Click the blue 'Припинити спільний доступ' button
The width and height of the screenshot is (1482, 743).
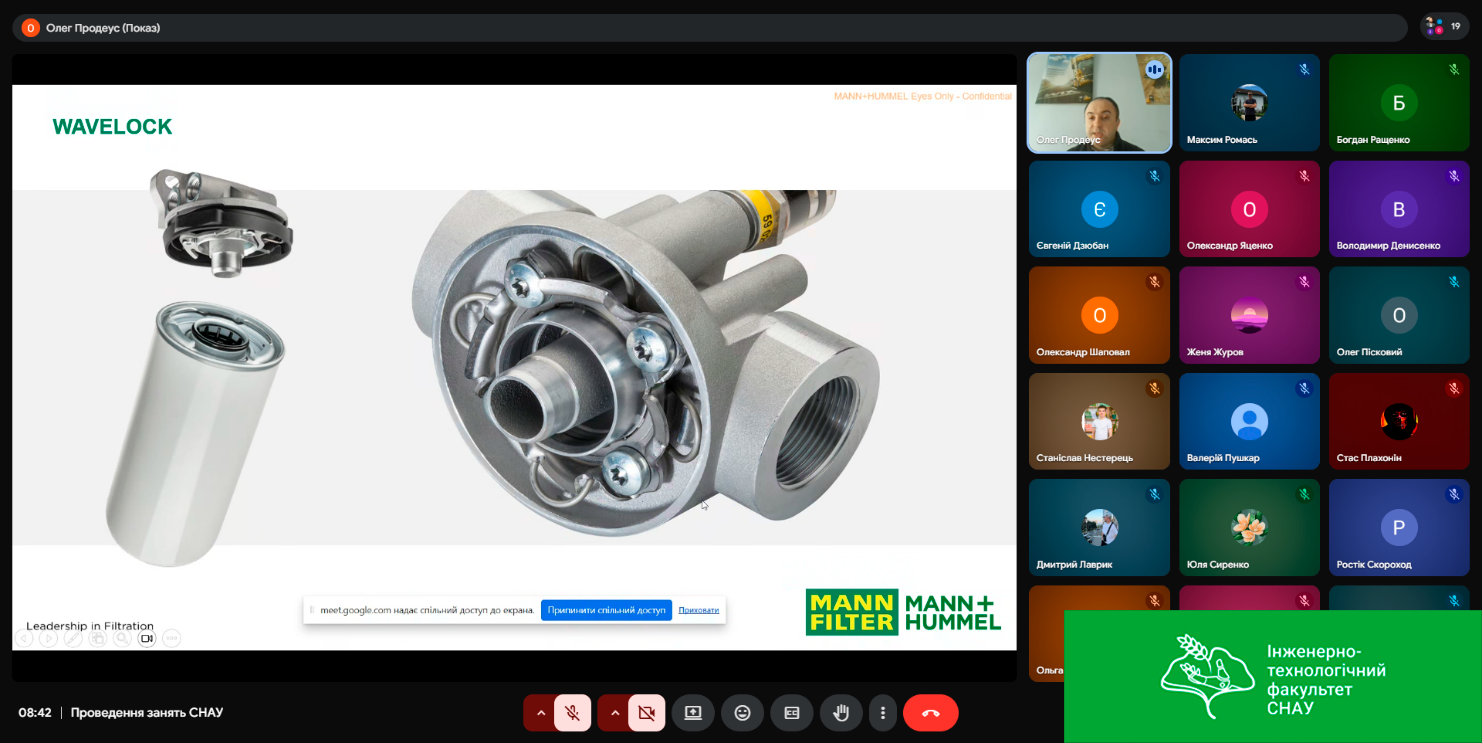pyautogui.click(x=606, y=610)
